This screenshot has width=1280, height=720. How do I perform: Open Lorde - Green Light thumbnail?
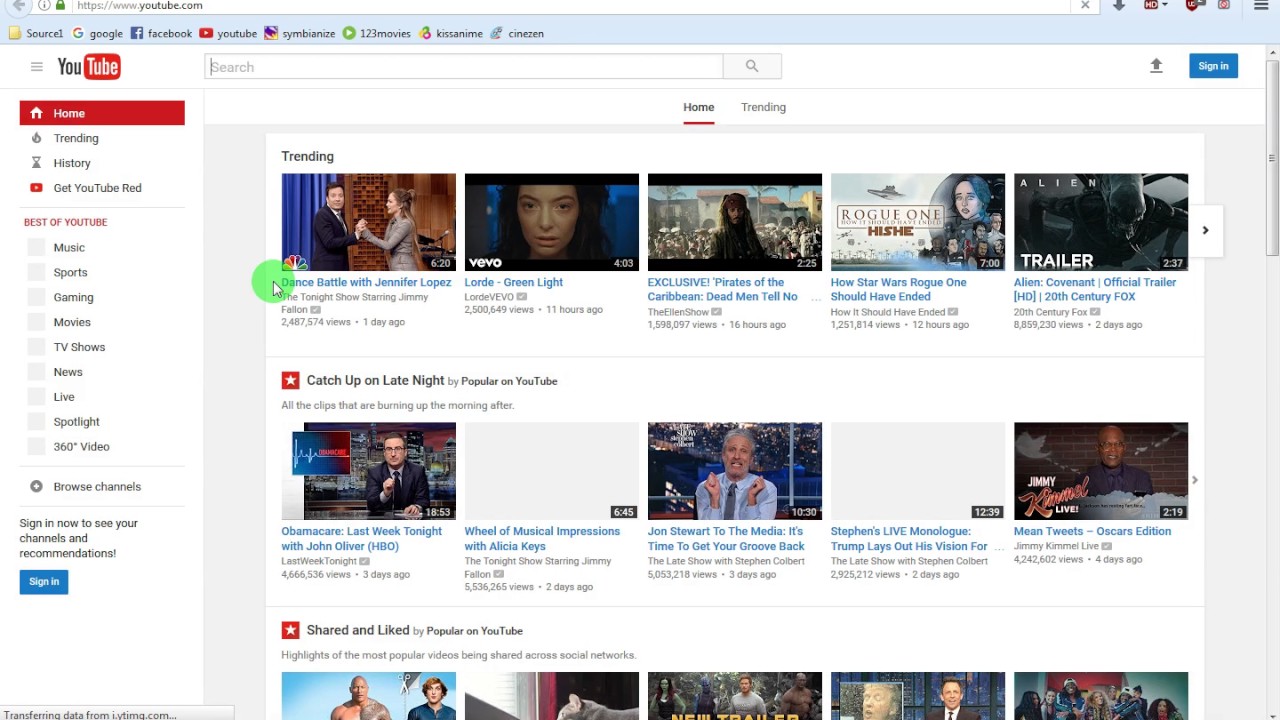pos(551,222)
